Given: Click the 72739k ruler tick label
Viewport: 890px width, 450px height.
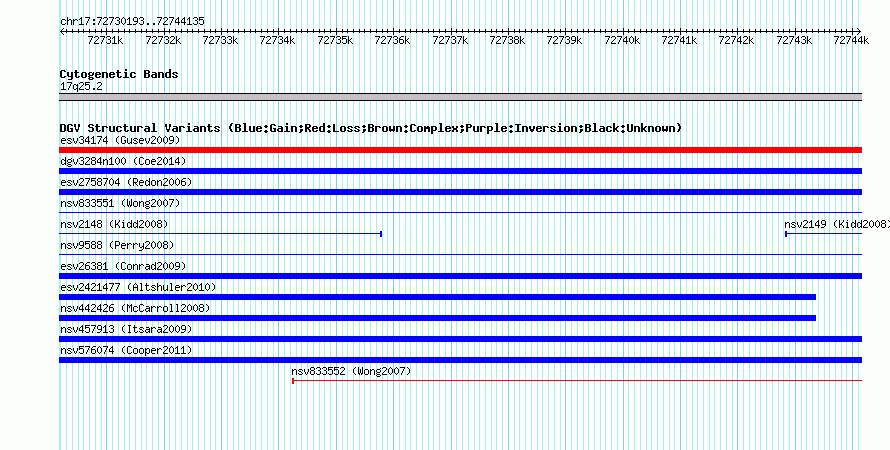Looking at the screenshot, I should (565, 40).
